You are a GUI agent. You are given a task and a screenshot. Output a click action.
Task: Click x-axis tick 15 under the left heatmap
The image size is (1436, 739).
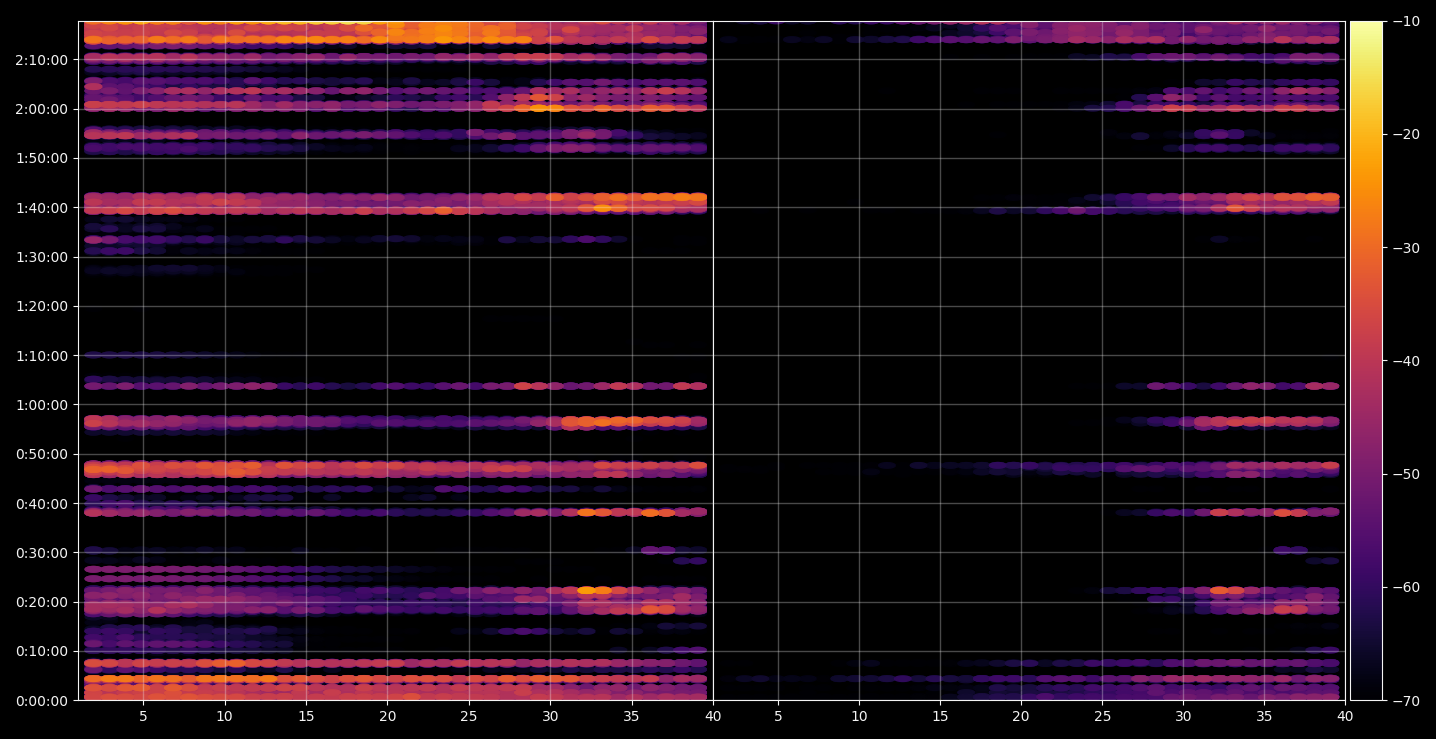click(306, 716)
